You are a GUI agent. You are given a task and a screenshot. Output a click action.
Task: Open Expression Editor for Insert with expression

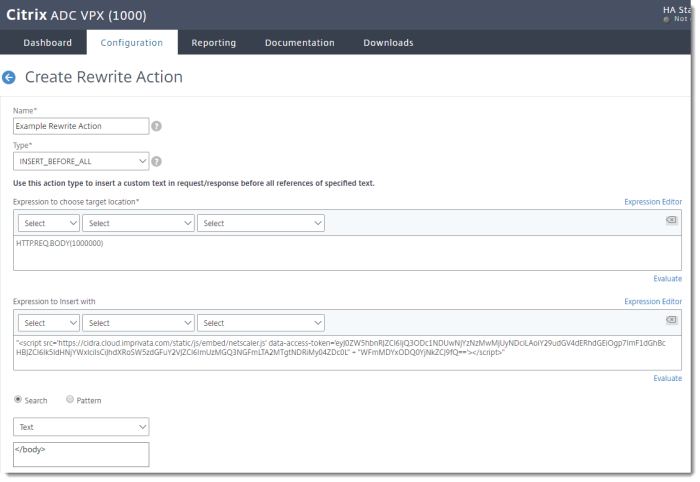click(653, 302)
